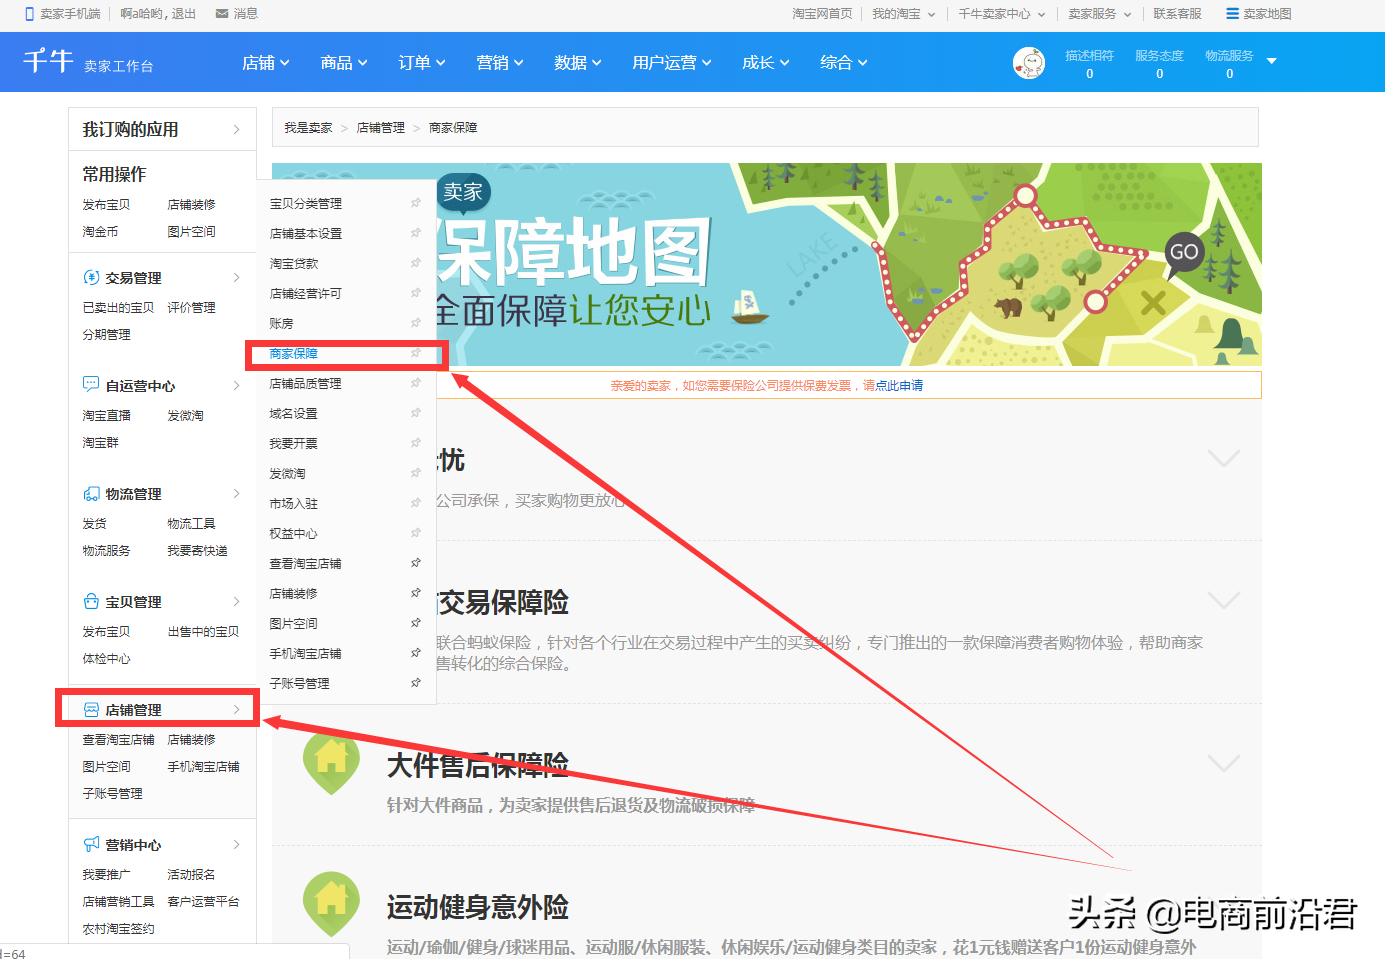This screenshot has width=1385, height=959.
Task: Pin the 权益中心 submenu entry
Action: (x=415, y=533)
